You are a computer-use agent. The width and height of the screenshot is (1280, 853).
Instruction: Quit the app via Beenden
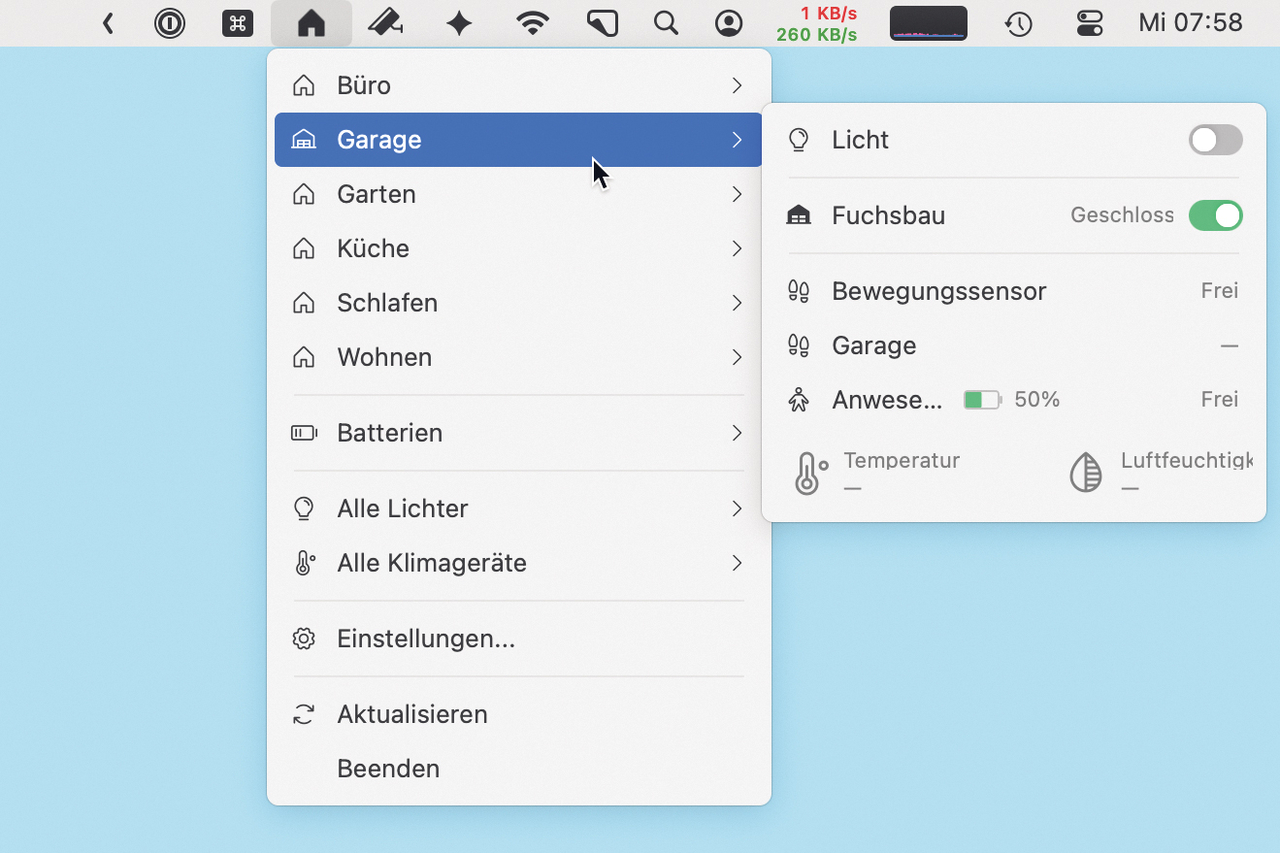[518, 769]
